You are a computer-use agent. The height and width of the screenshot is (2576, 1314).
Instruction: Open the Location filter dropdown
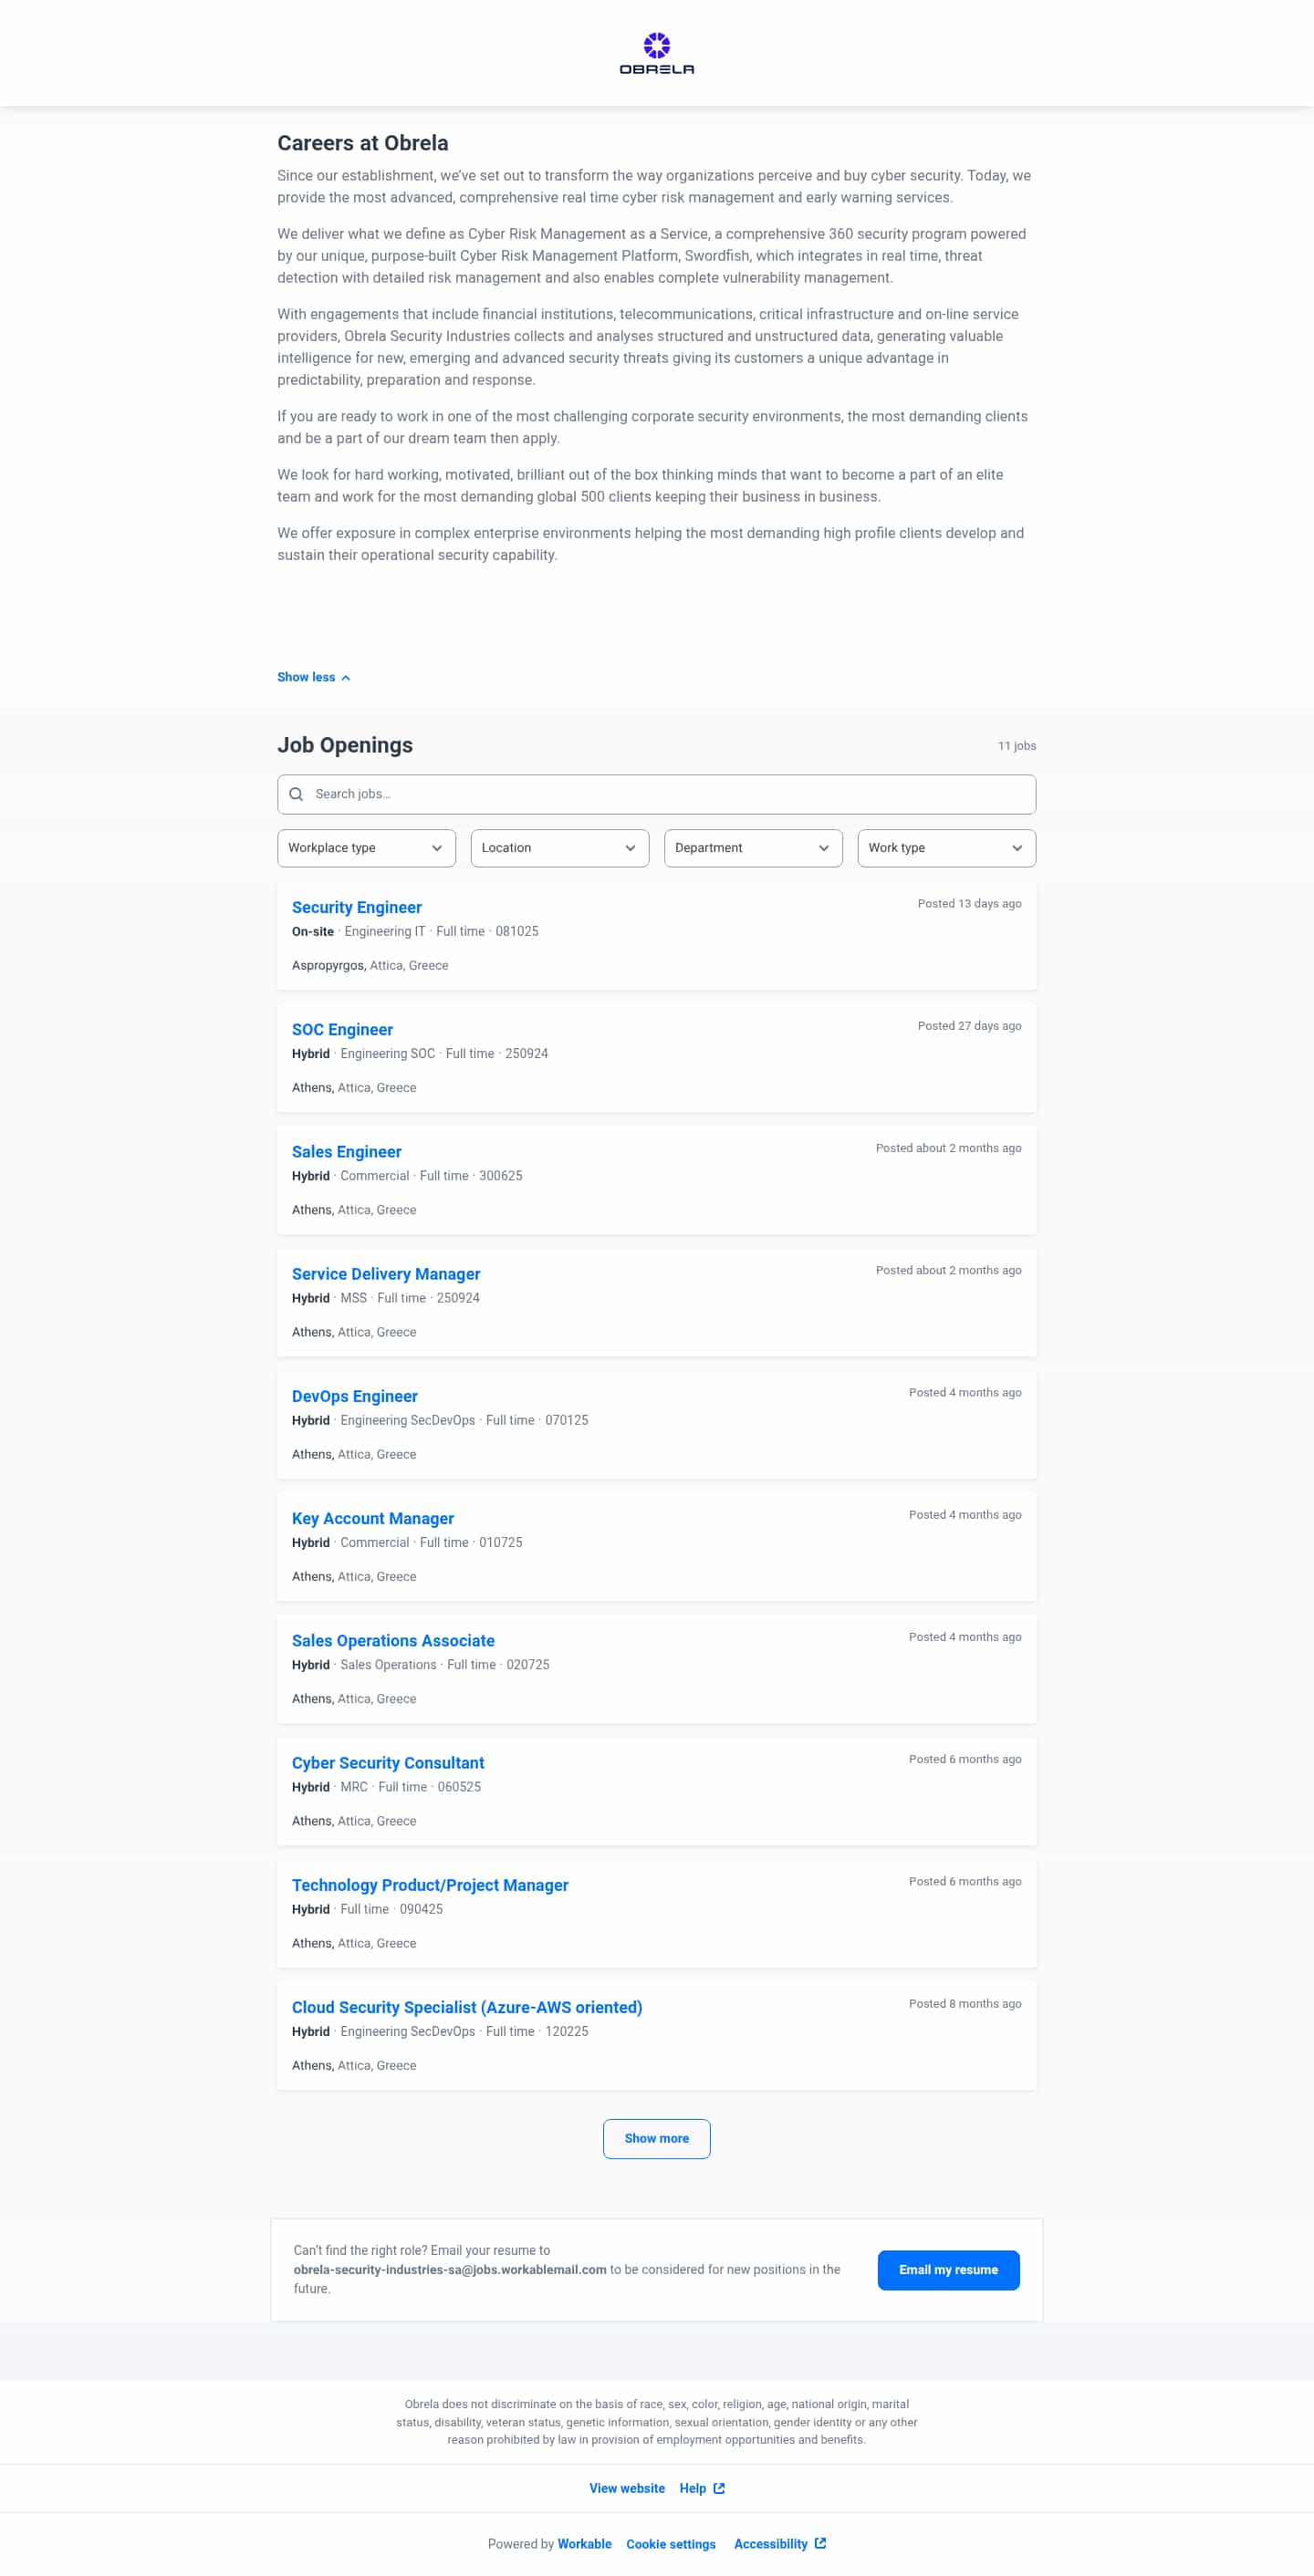click(559, 848)
